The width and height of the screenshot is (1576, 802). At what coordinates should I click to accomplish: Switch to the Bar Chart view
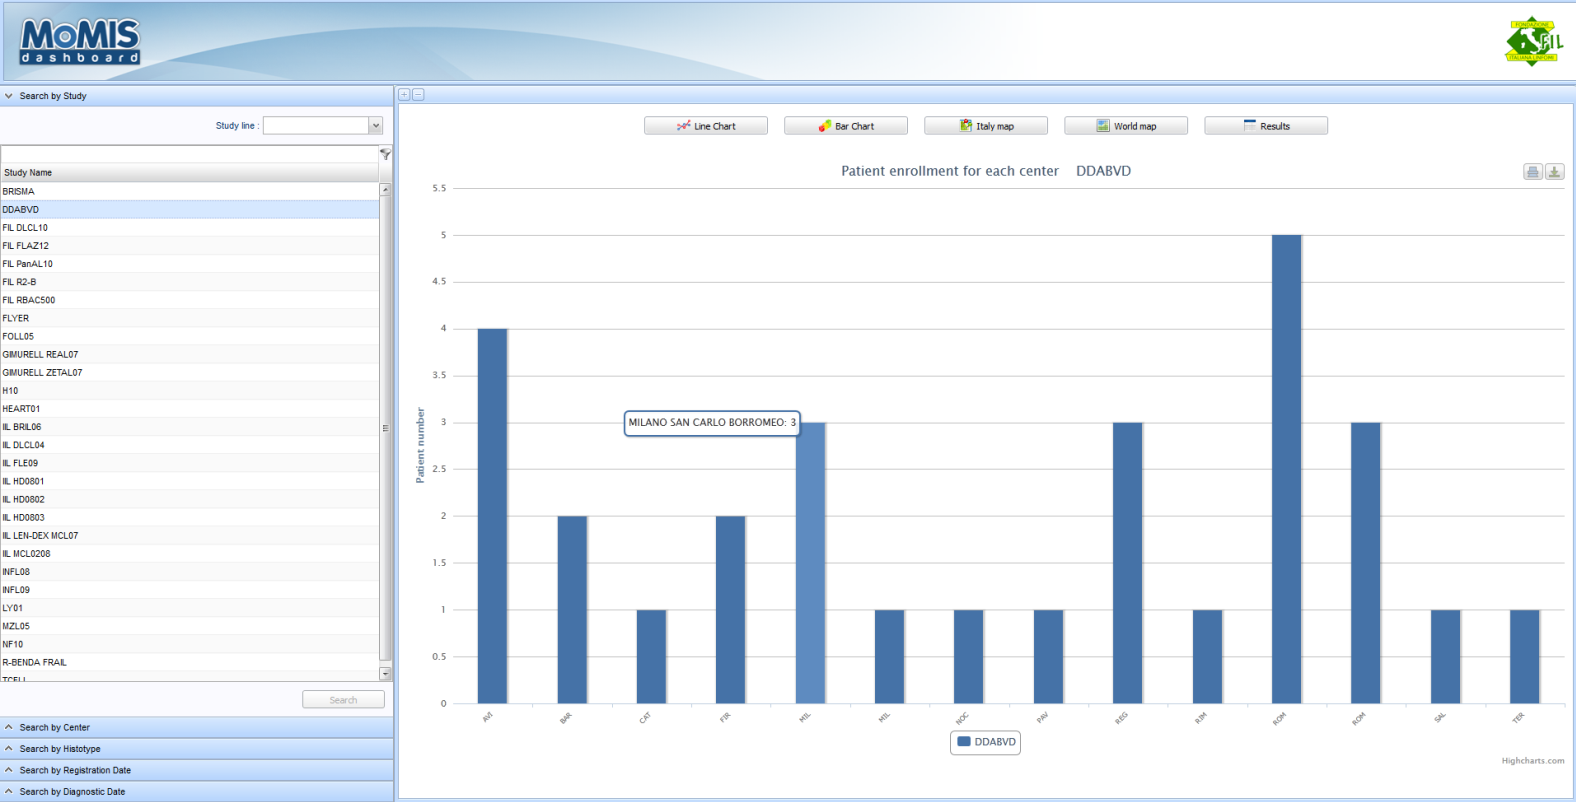[846, 126]
